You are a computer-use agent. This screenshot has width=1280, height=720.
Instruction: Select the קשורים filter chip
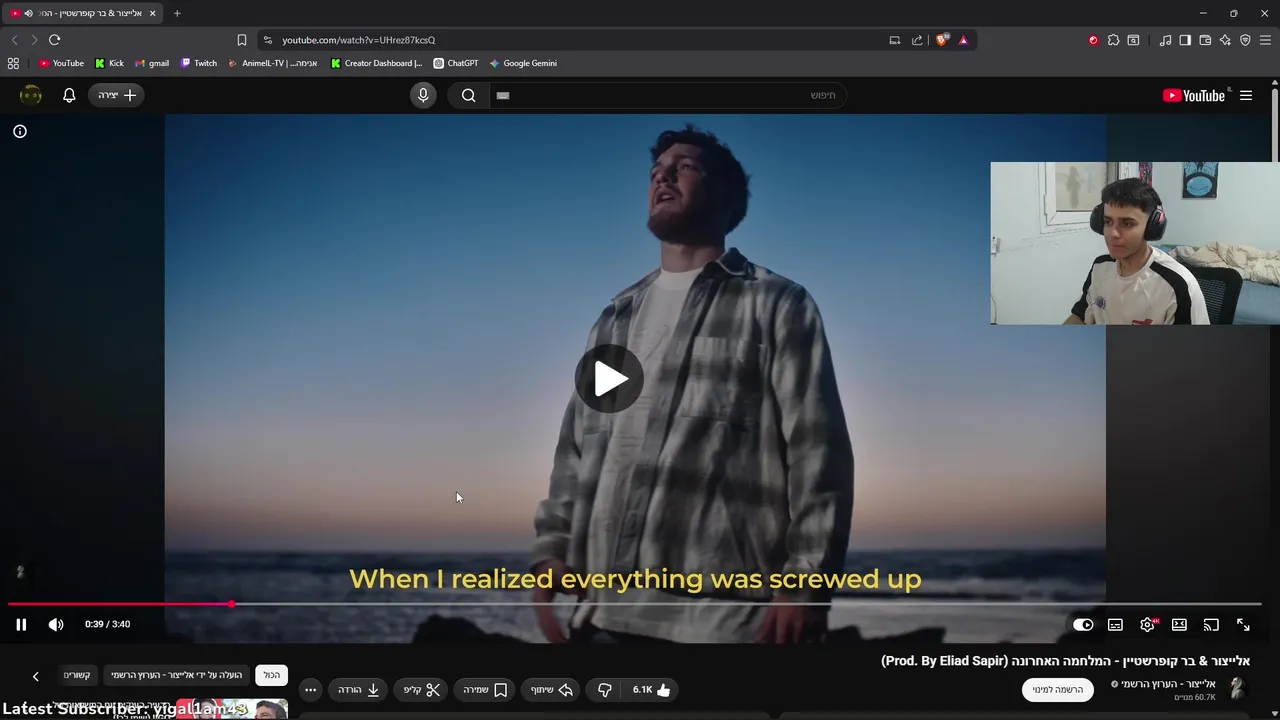tap(77, 675)
